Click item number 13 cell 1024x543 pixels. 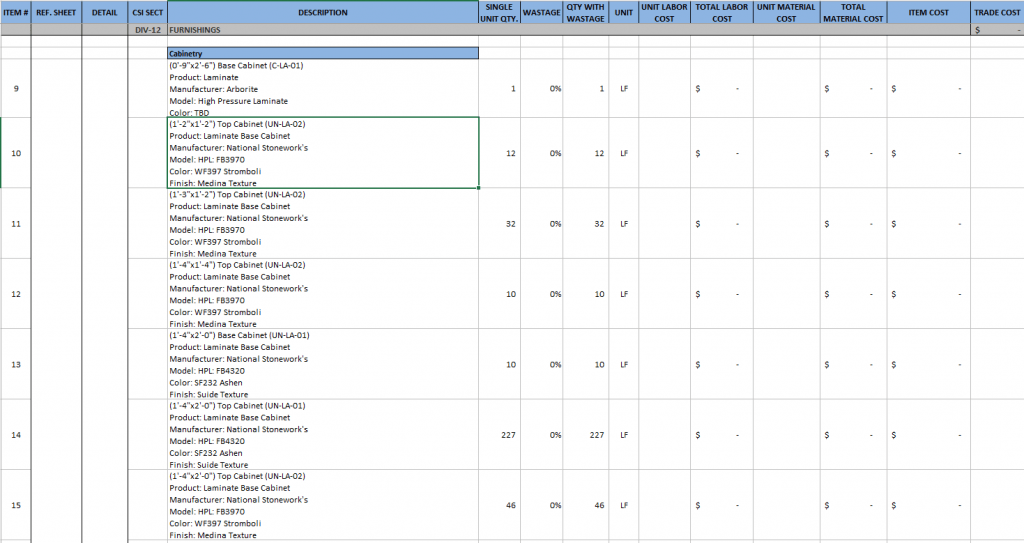point(15,365)
